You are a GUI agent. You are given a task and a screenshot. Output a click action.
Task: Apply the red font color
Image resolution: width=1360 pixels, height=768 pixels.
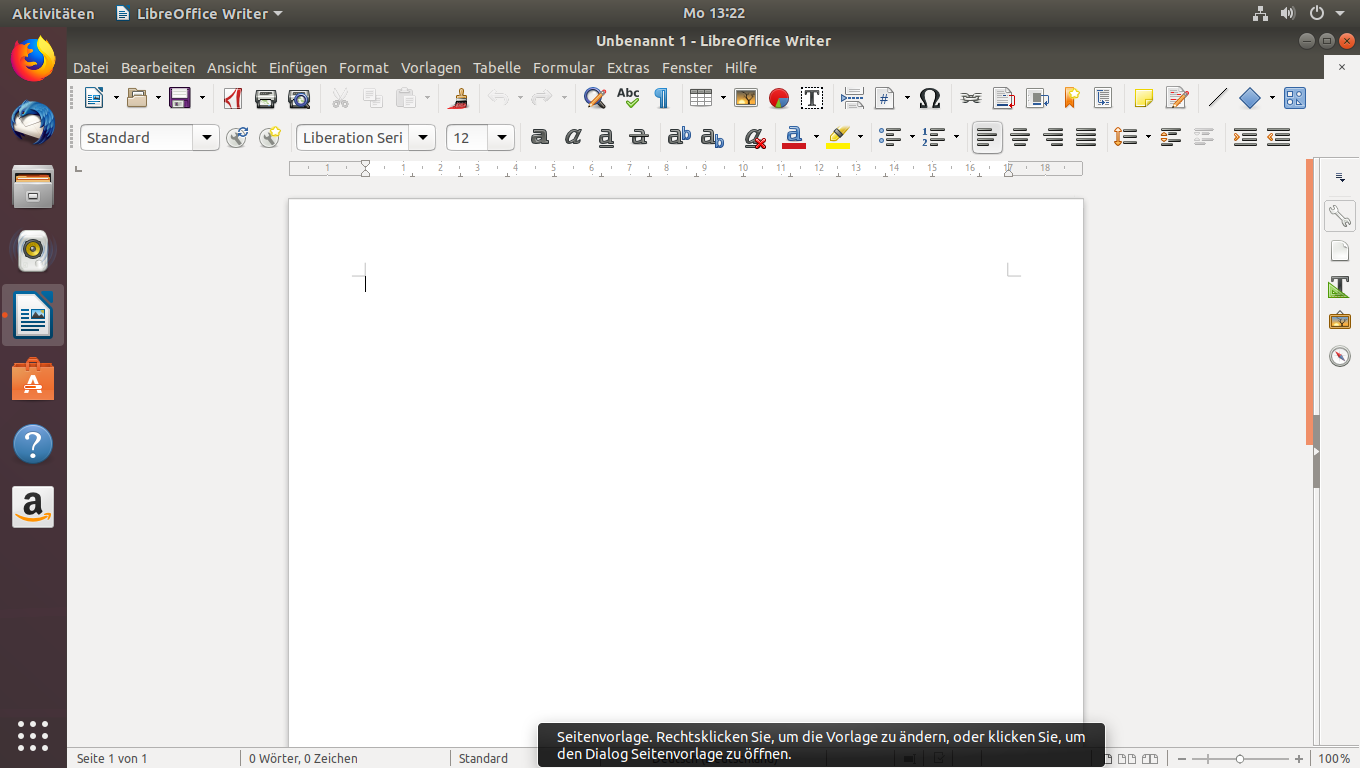(795, 137)
